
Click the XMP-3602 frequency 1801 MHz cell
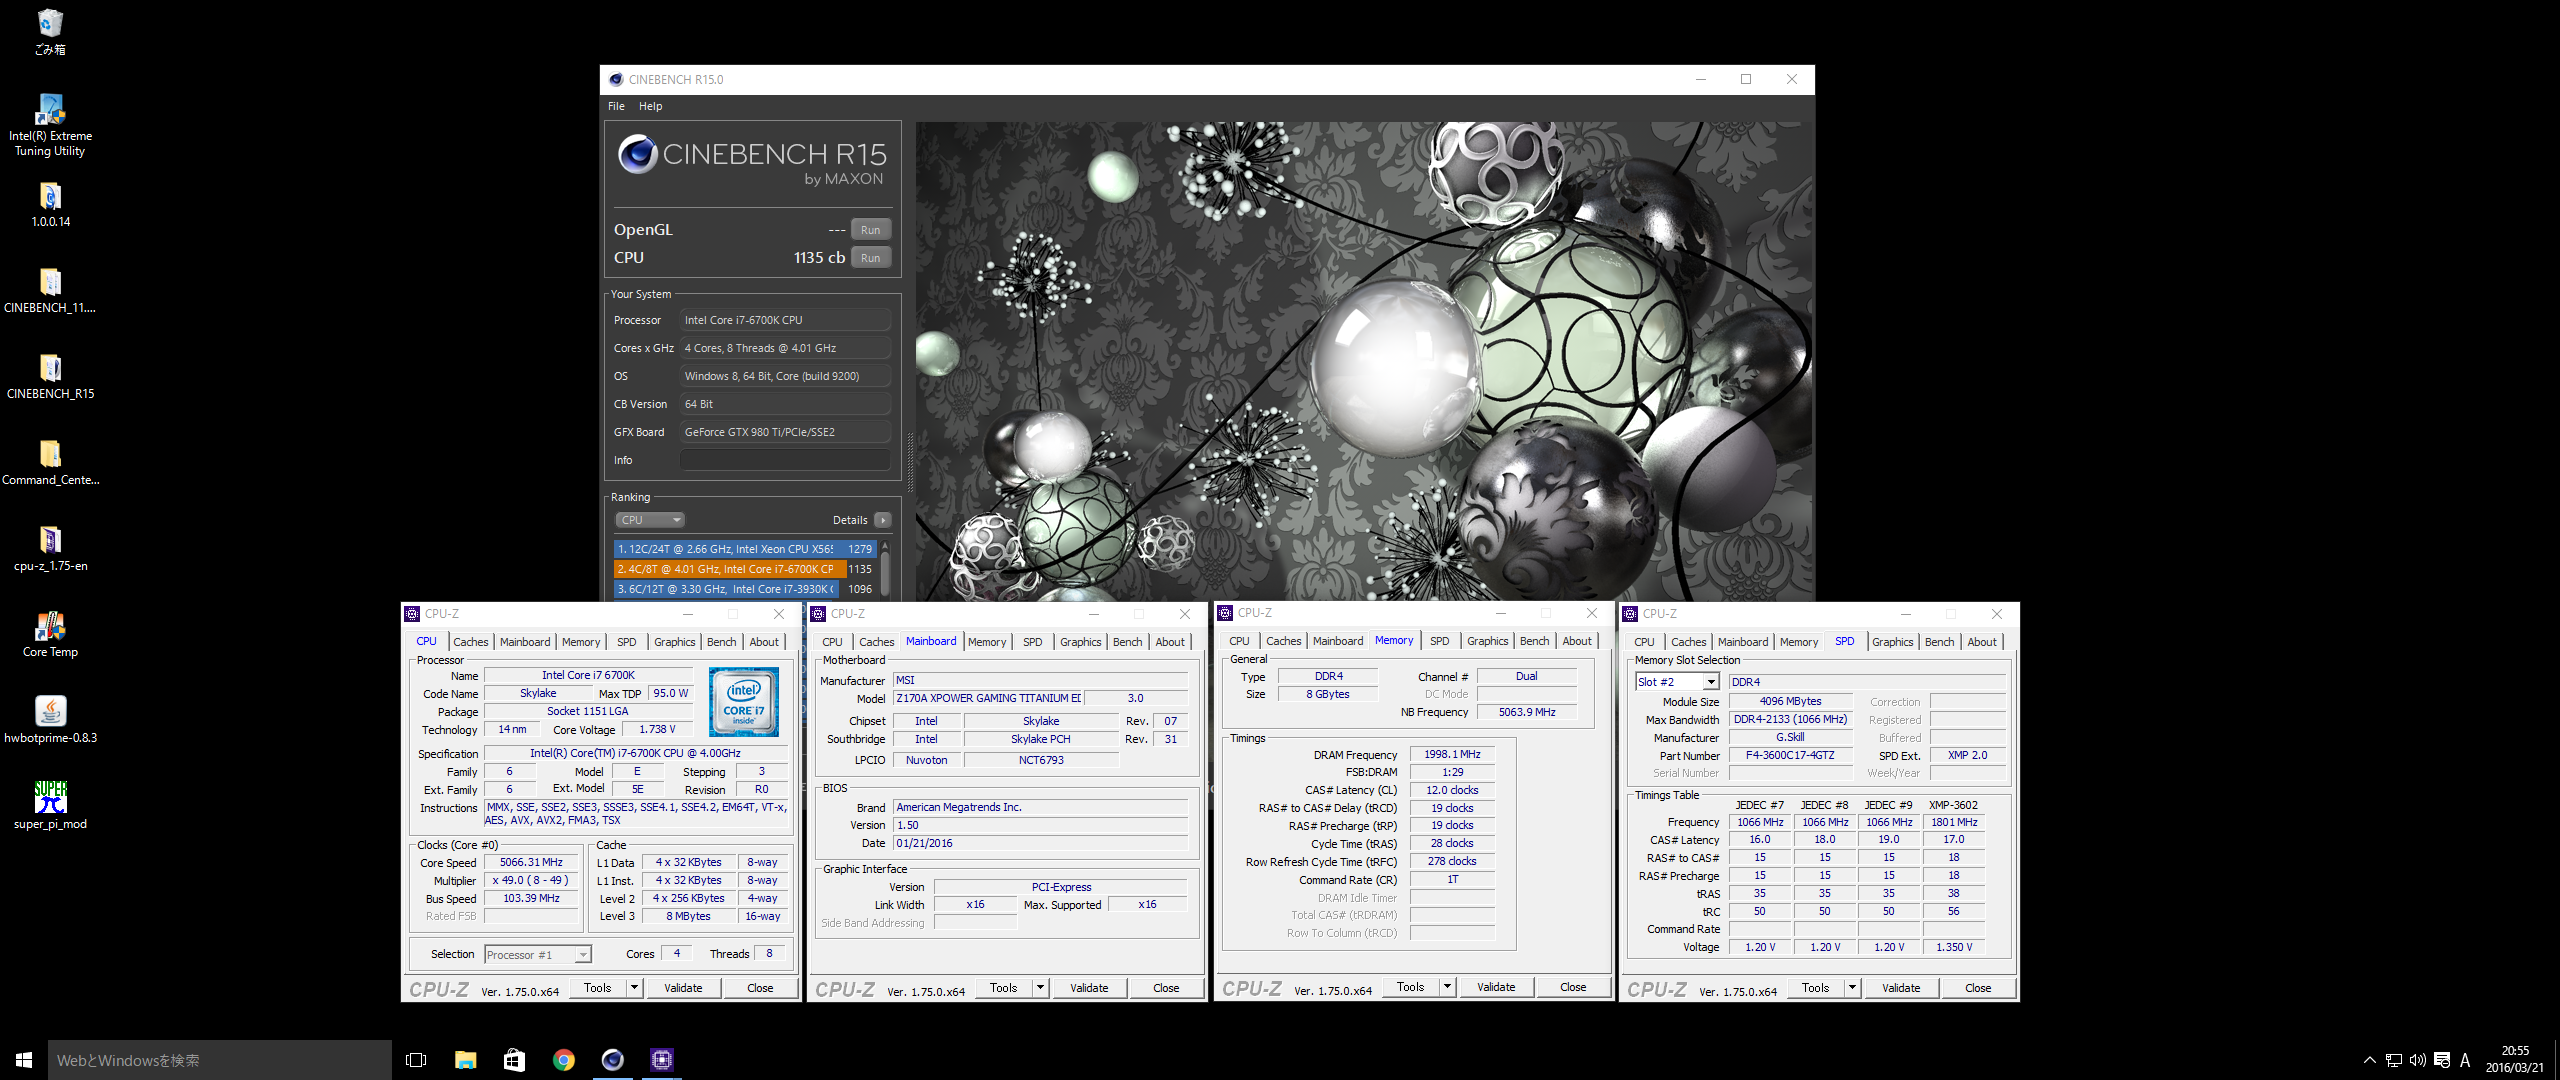tap(1954, 822)
